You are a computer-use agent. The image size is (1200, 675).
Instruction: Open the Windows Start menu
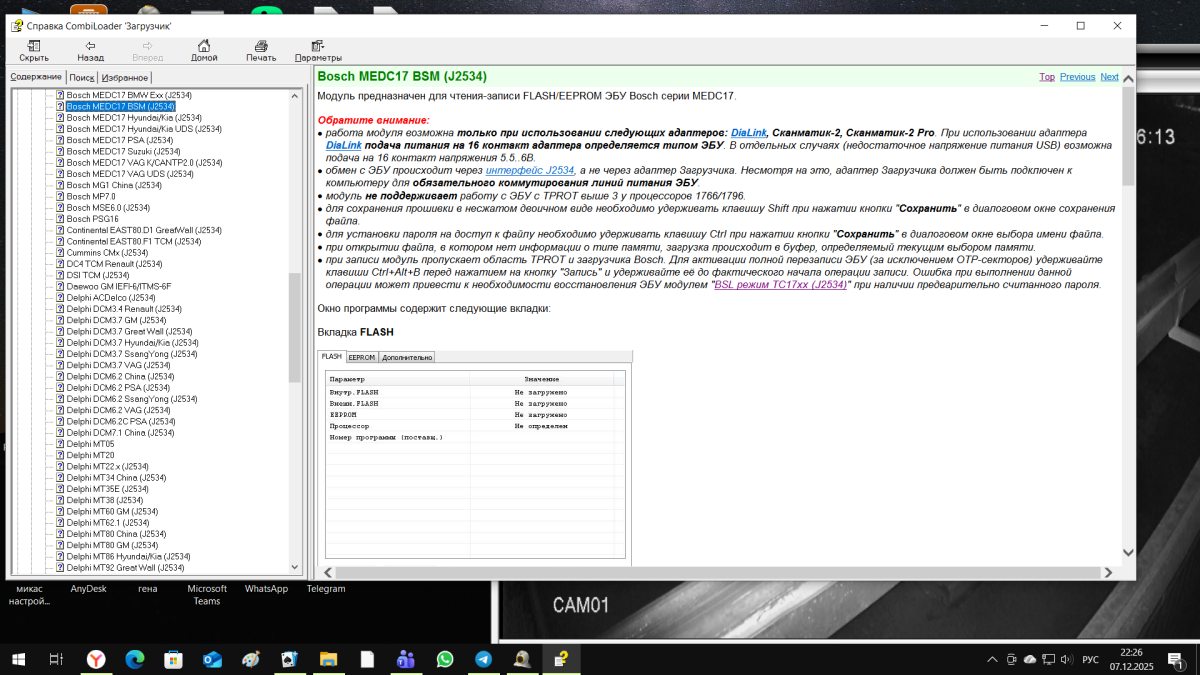(19, 659)
